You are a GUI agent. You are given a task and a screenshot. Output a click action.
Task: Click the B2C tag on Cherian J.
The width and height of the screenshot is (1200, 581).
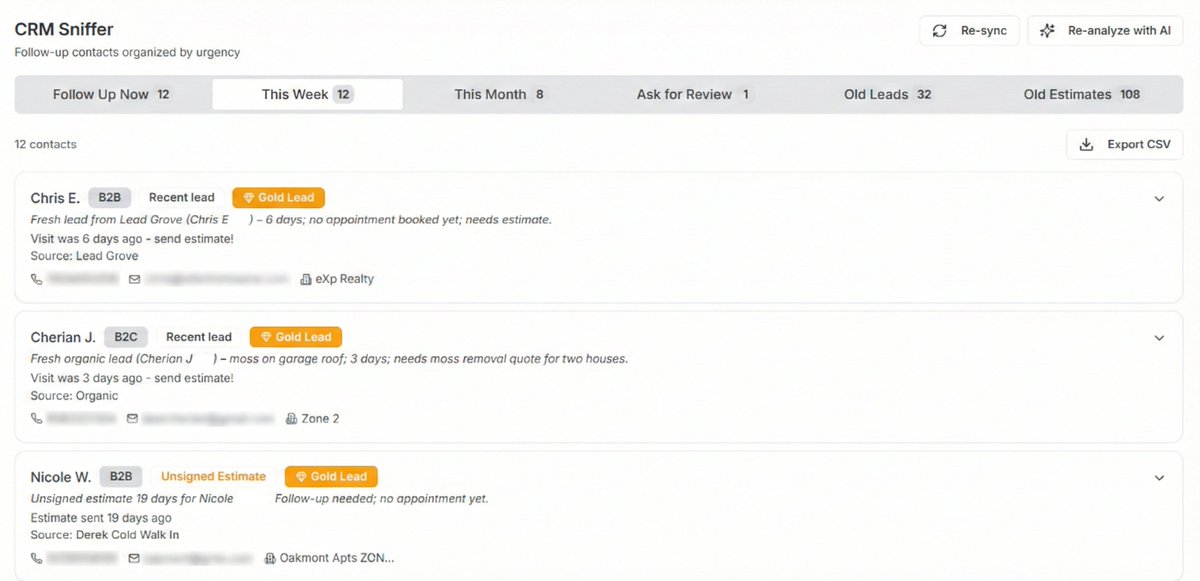coord(125,337)
